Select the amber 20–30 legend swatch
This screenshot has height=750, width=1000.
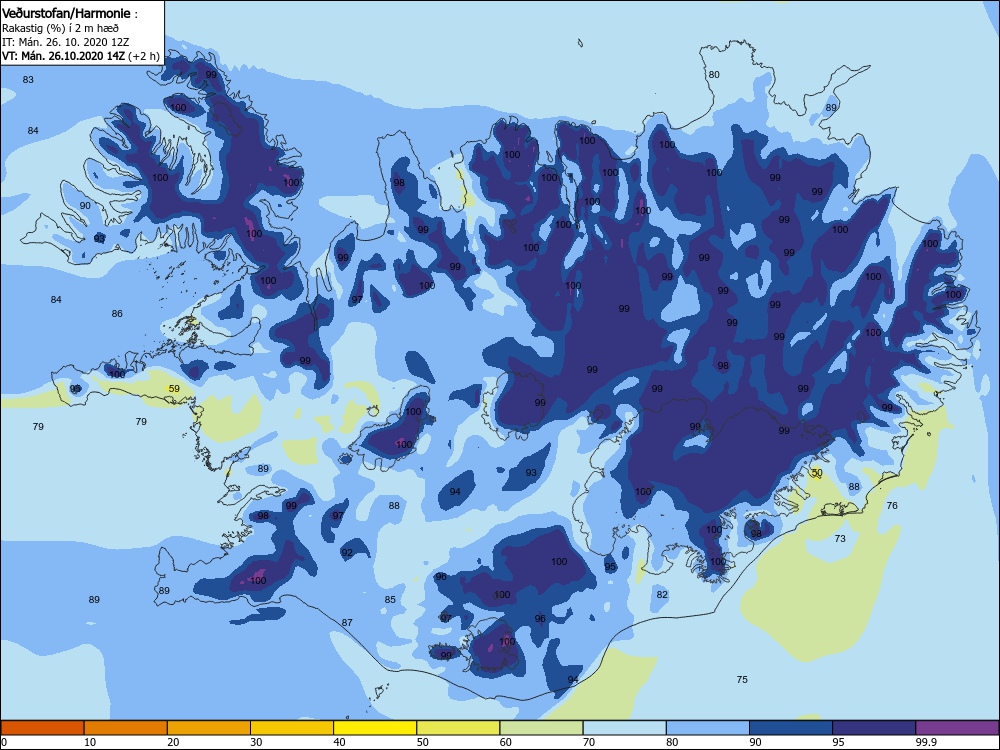209,728
